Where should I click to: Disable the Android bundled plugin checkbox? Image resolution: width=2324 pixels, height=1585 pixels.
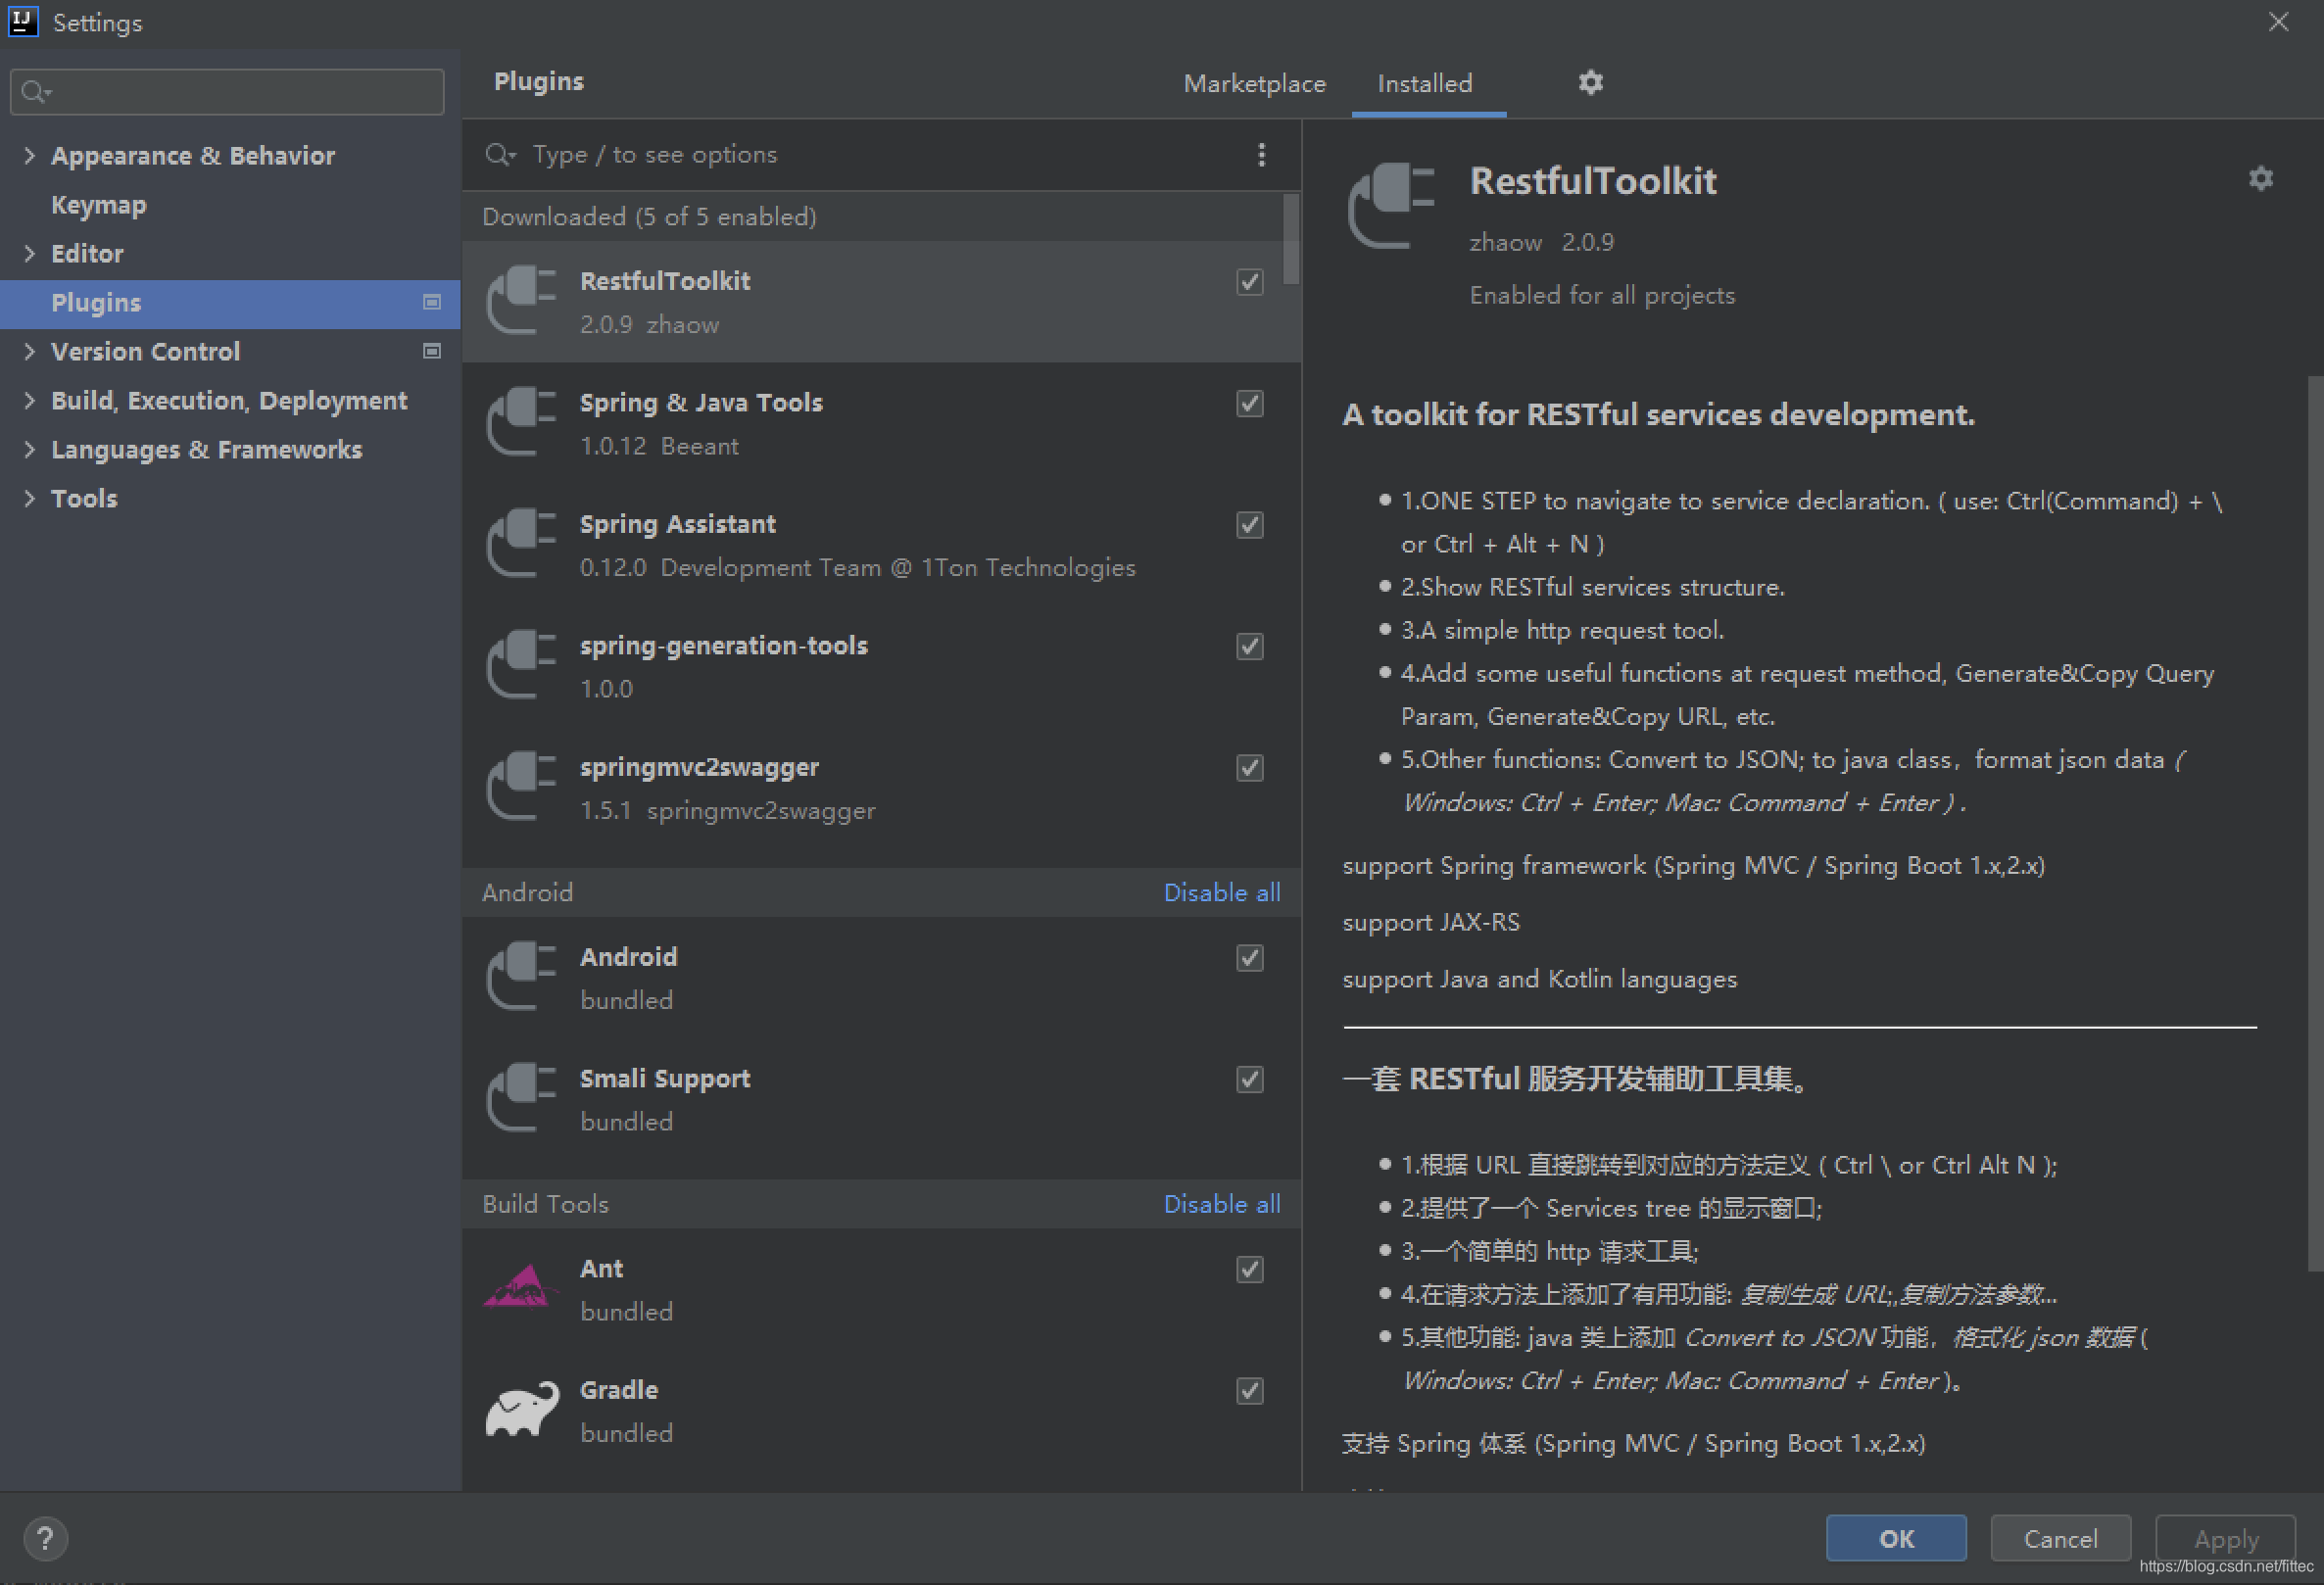(x=1249, y=958)
